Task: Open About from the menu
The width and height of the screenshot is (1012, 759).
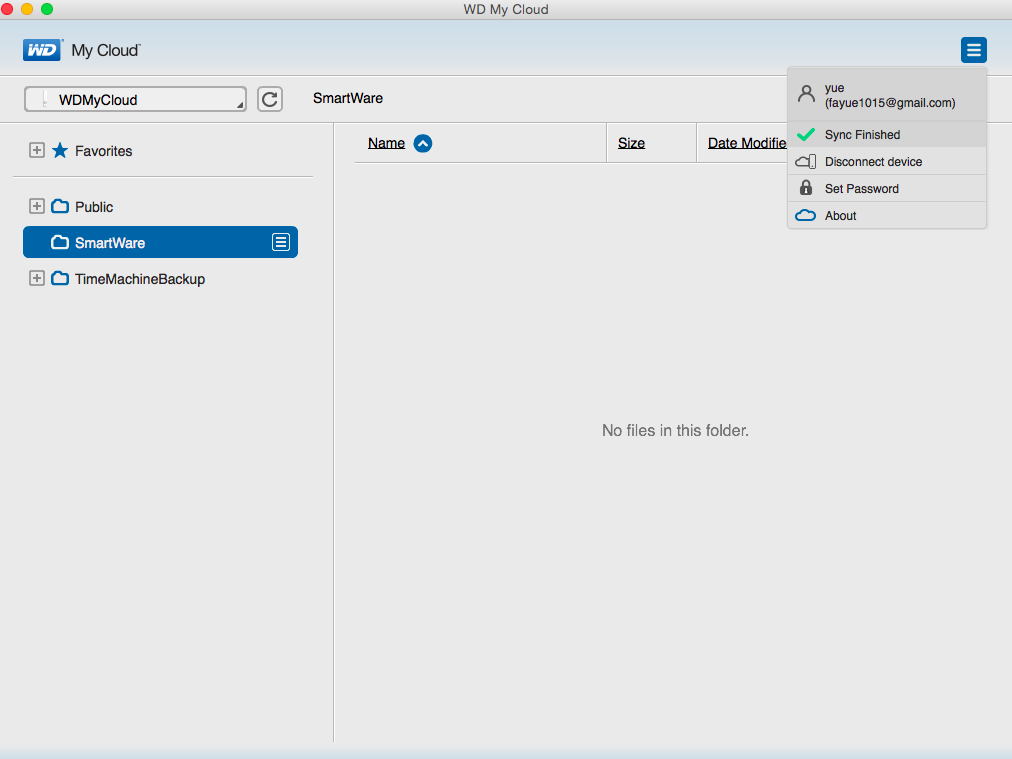Action: (887, 216)
